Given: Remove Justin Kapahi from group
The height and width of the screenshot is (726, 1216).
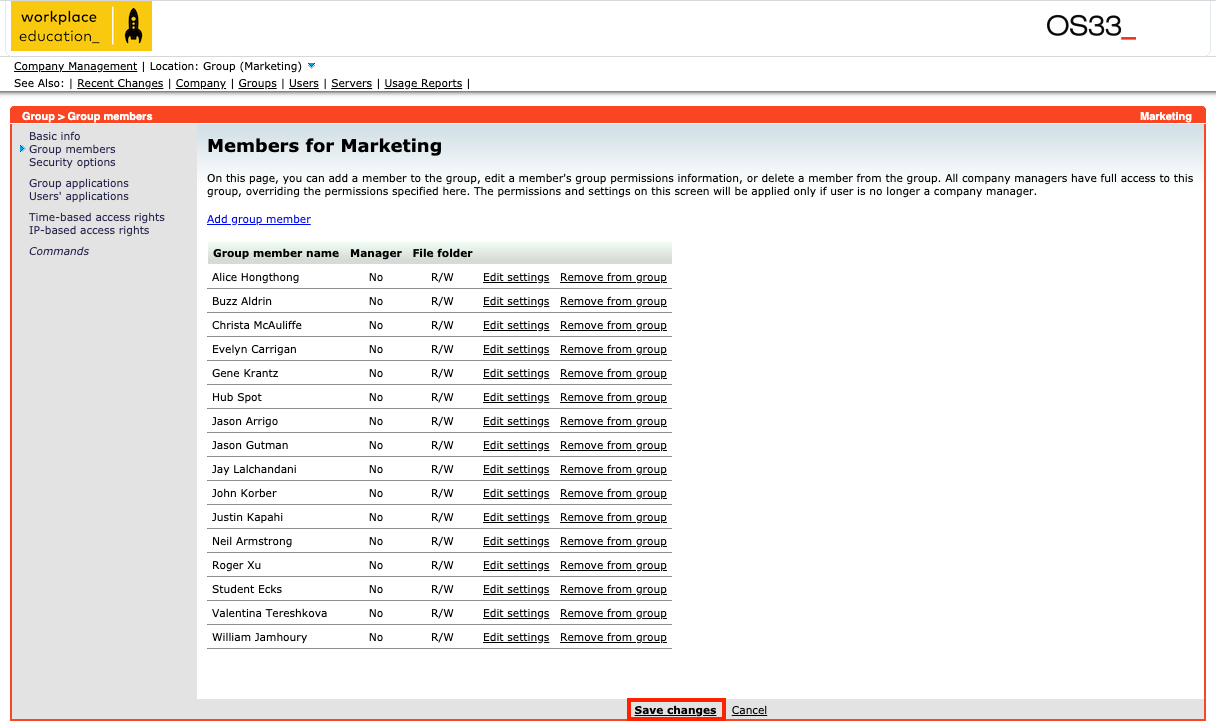Looking at the screenshot, I should pyautogui.click(x=613, y=517).
